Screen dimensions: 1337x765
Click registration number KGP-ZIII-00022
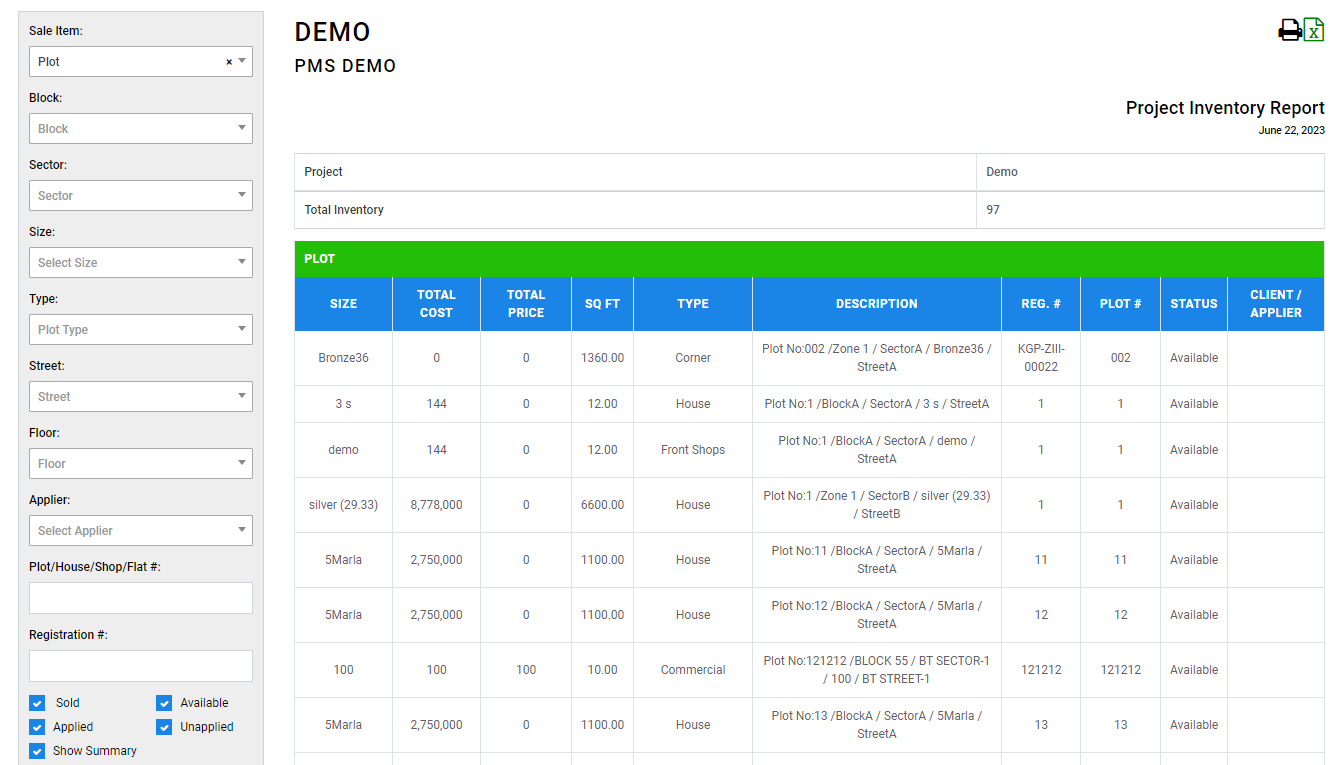click(1041, 358)
